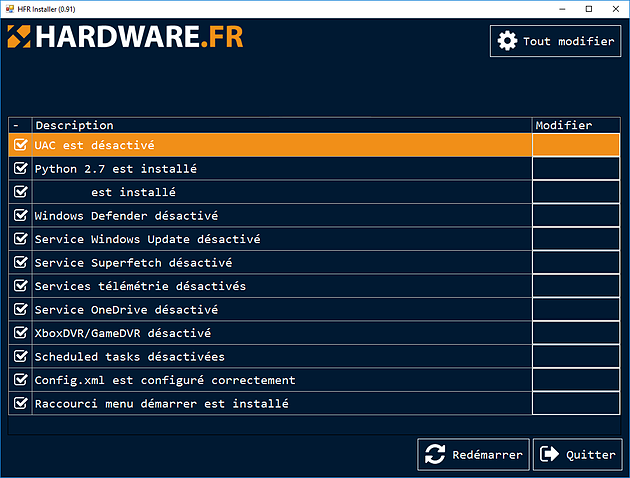Select Service OneDrive désactivé text

click(126, 310)
